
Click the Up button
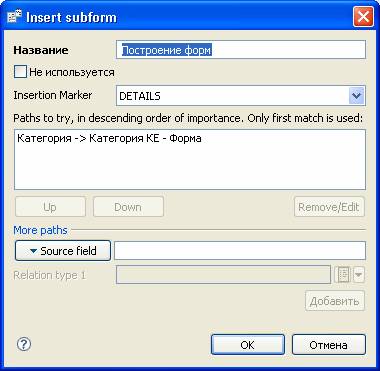pyautogui.click(x=50, y=207)
